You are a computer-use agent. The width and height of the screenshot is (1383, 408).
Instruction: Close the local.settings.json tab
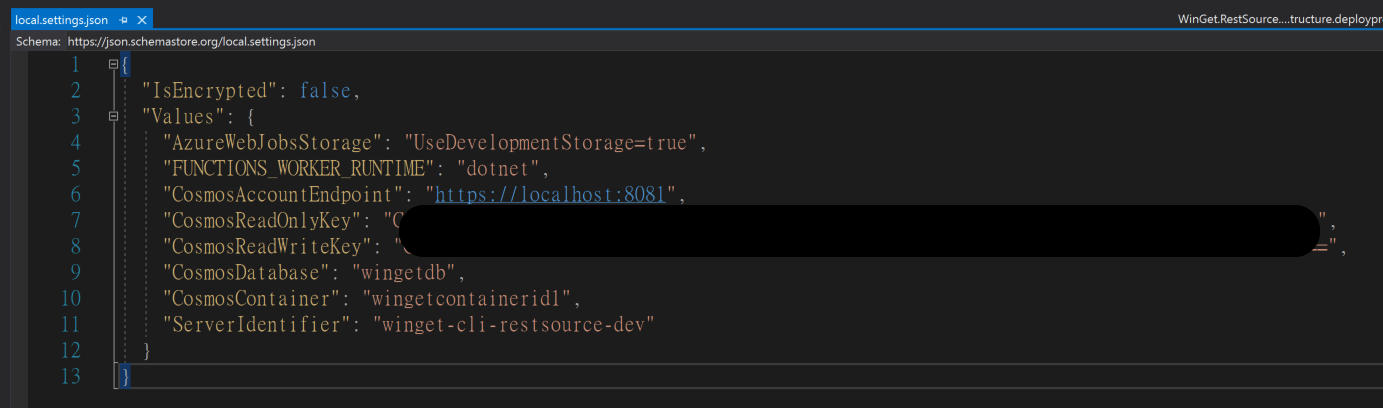(x=141, y=20)
